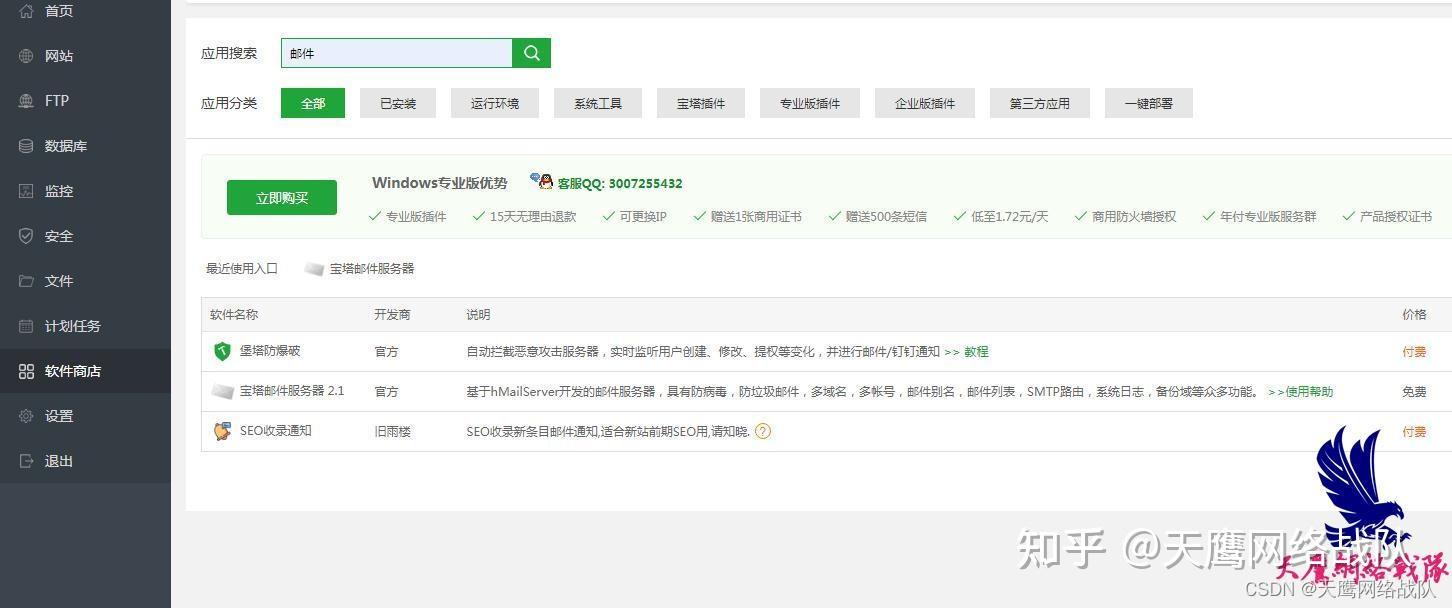Image resolution: width=1452 pixels, height=608 pixels.
Task: Click the 堡塔防爆破 green shield icon
Action: click(x=223, y=351)
